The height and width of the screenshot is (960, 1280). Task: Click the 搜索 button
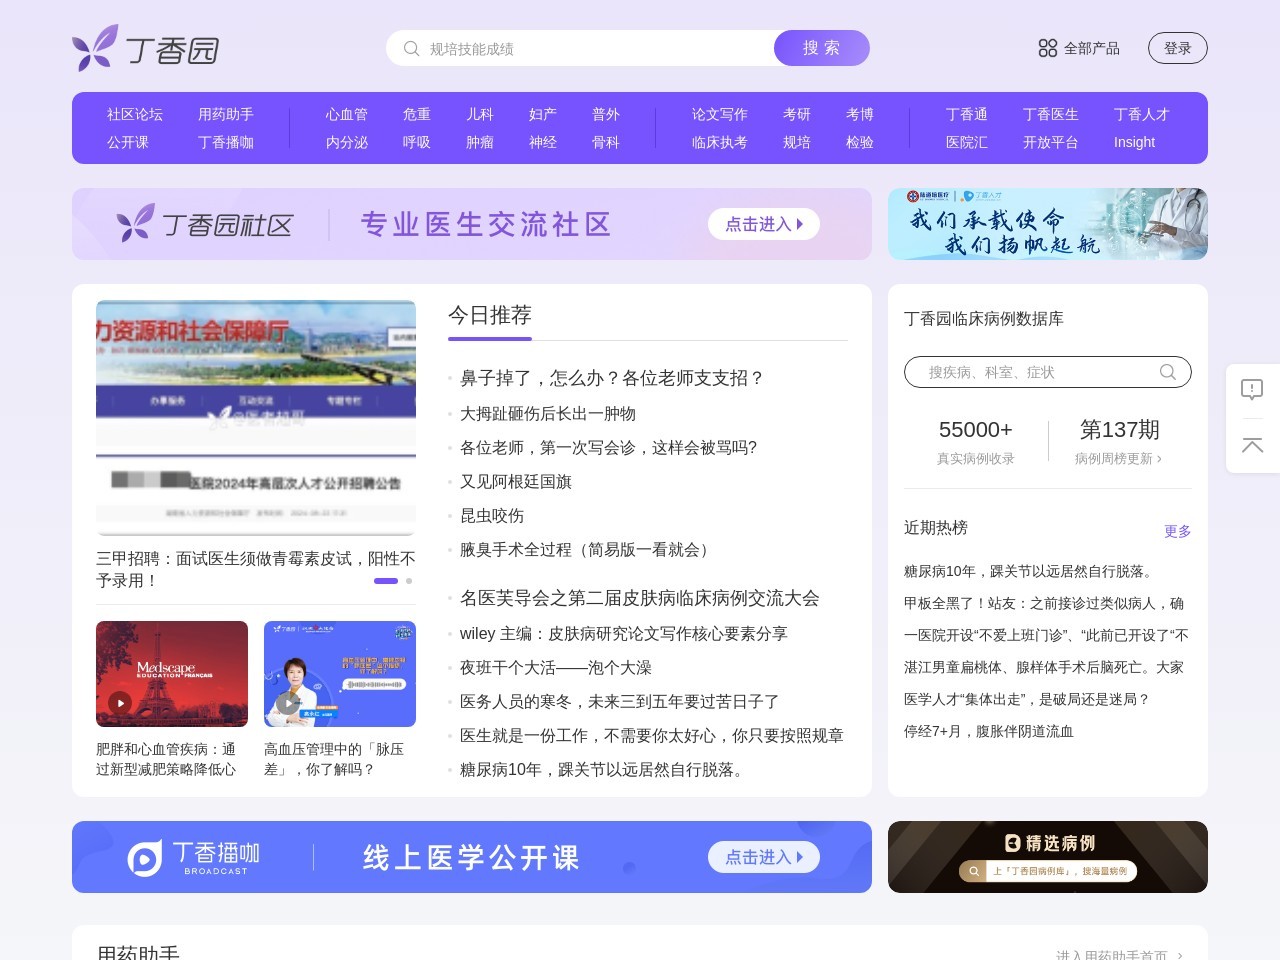(821, 48)
